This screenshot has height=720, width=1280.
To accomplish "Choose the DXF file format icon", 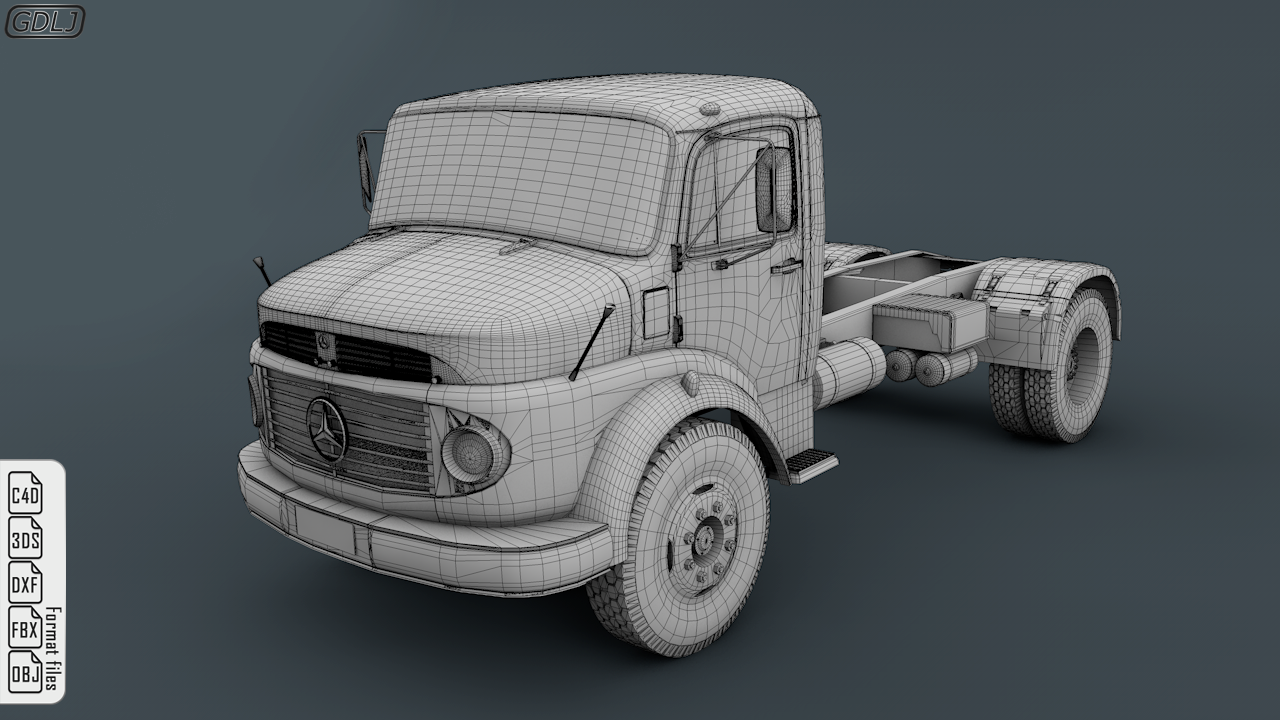I will coord(25,583).
